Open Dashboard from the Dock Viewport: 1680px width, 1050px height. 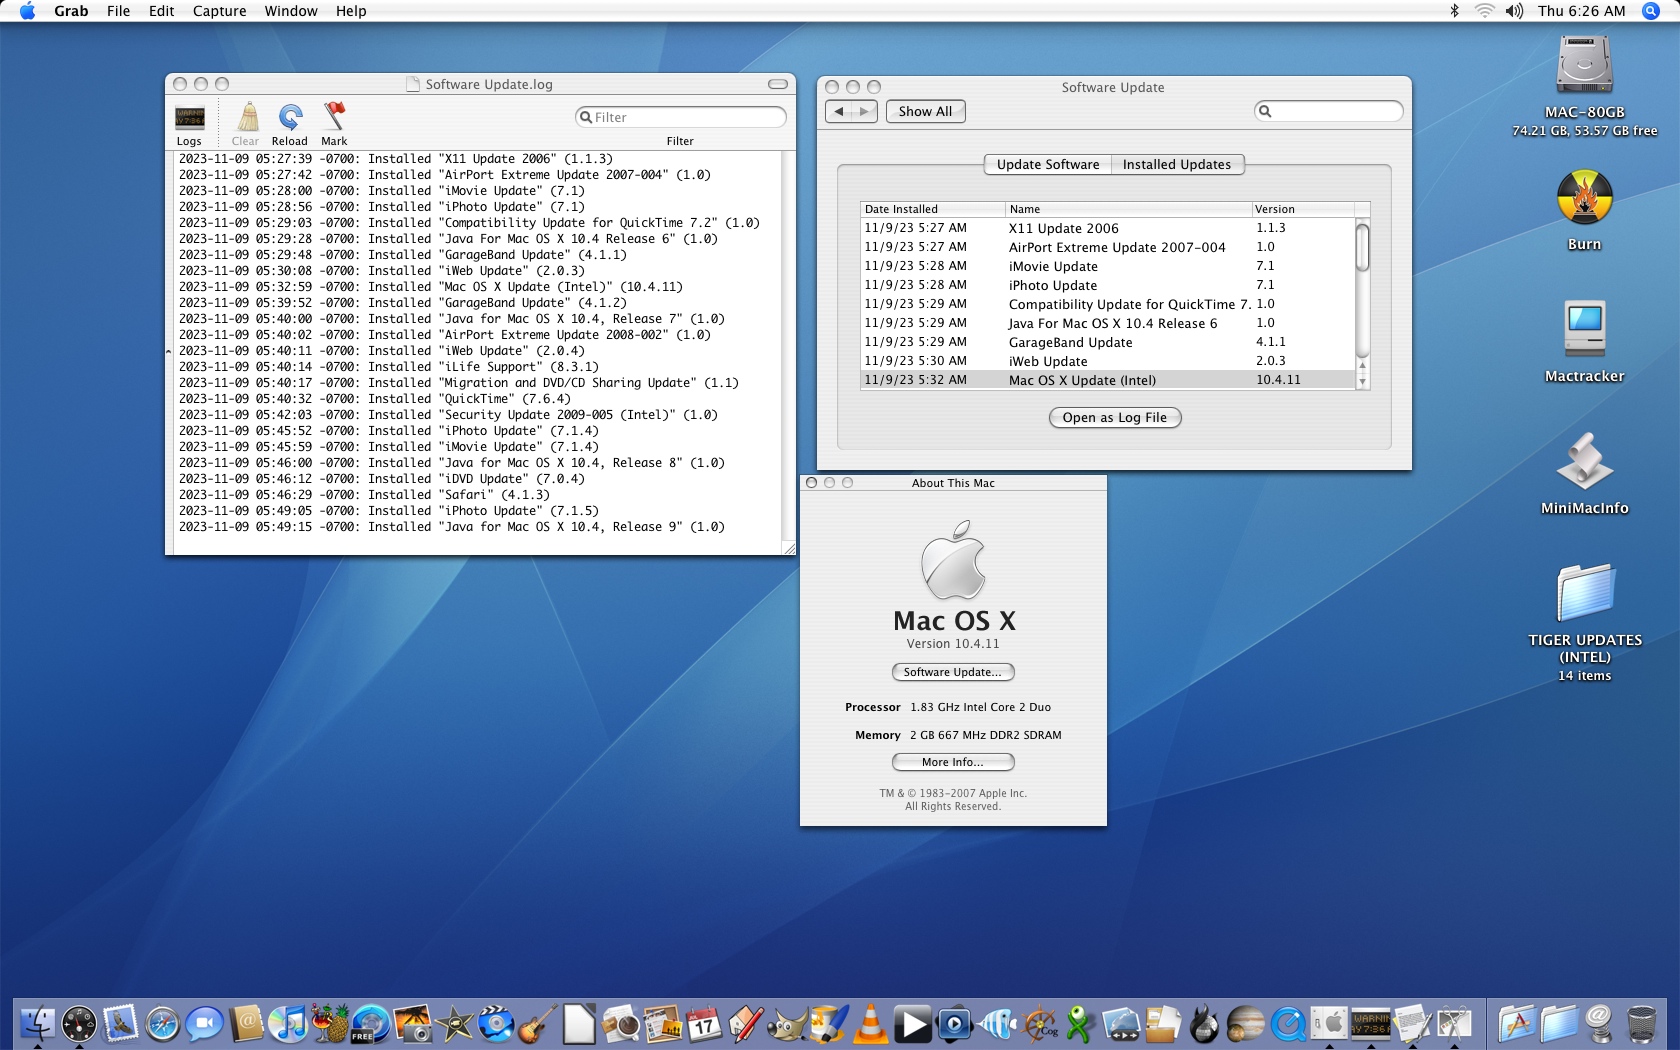click(x=80, y=1023)
